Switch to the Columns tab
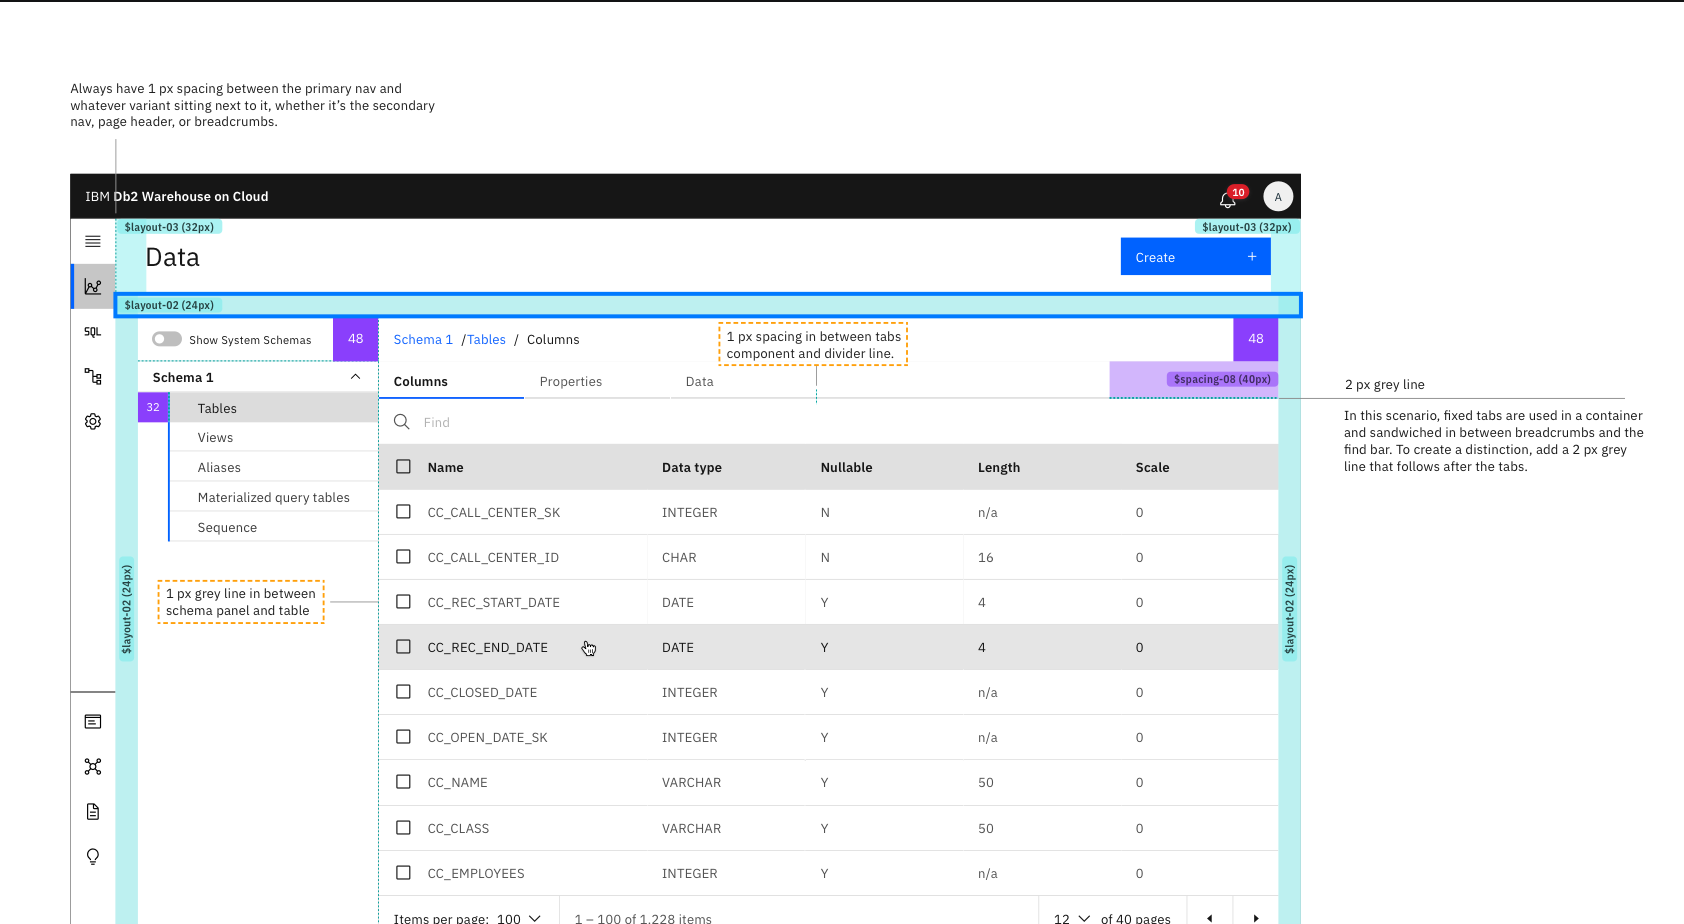This screenshot has height=924, width=1684. 451,382
